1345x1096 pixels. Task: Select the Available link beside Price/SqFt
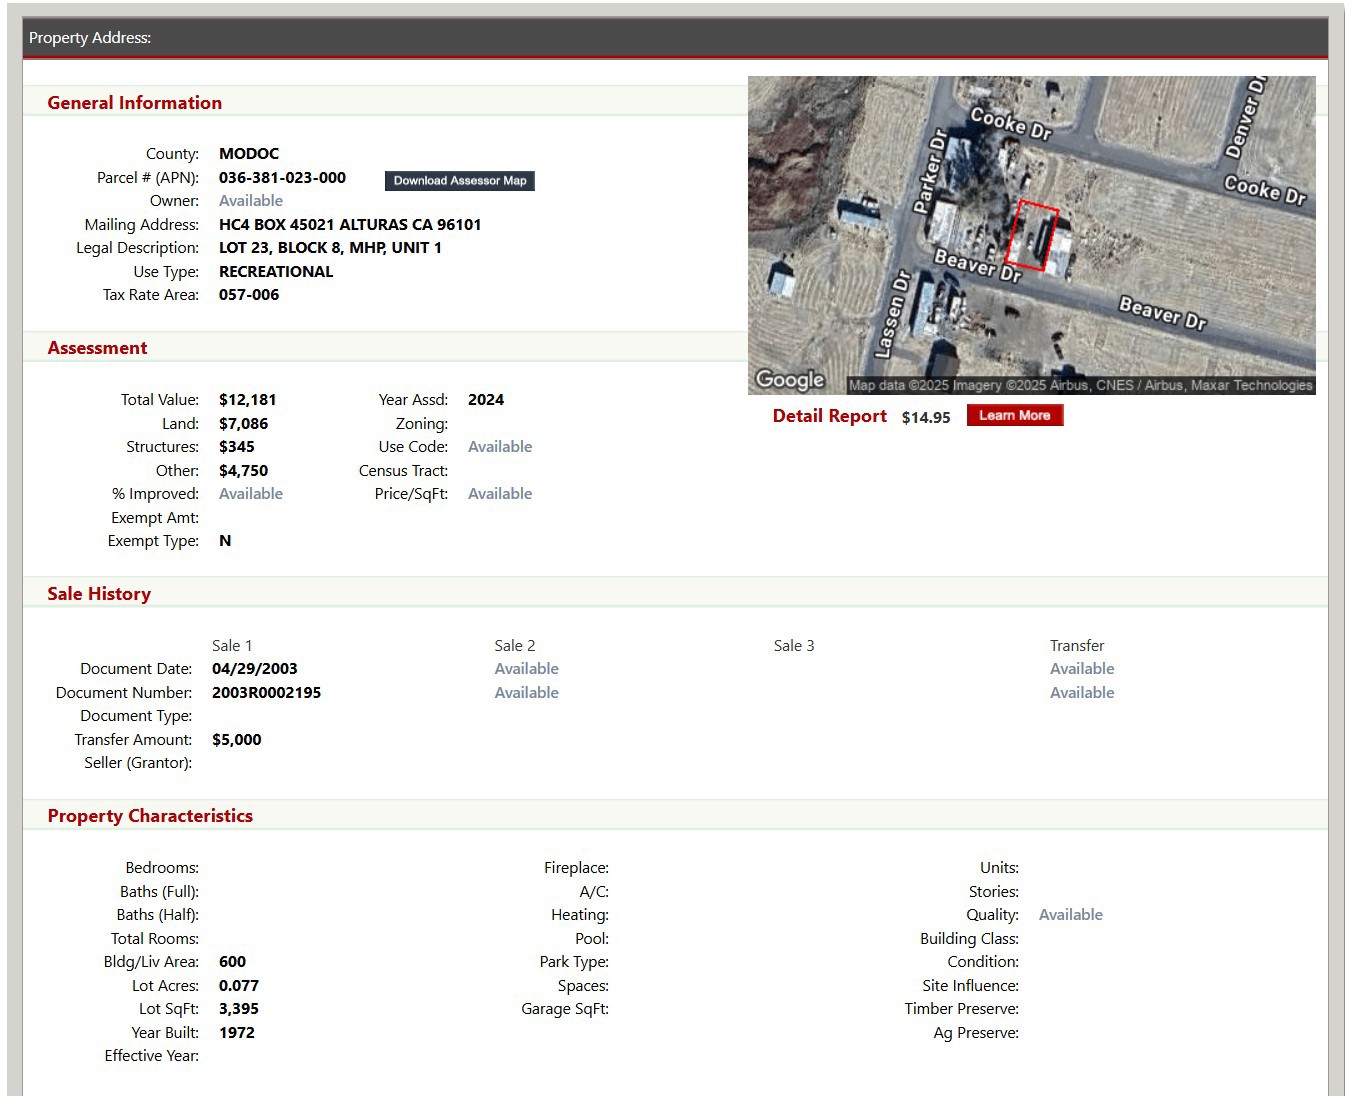coord(499,494)
